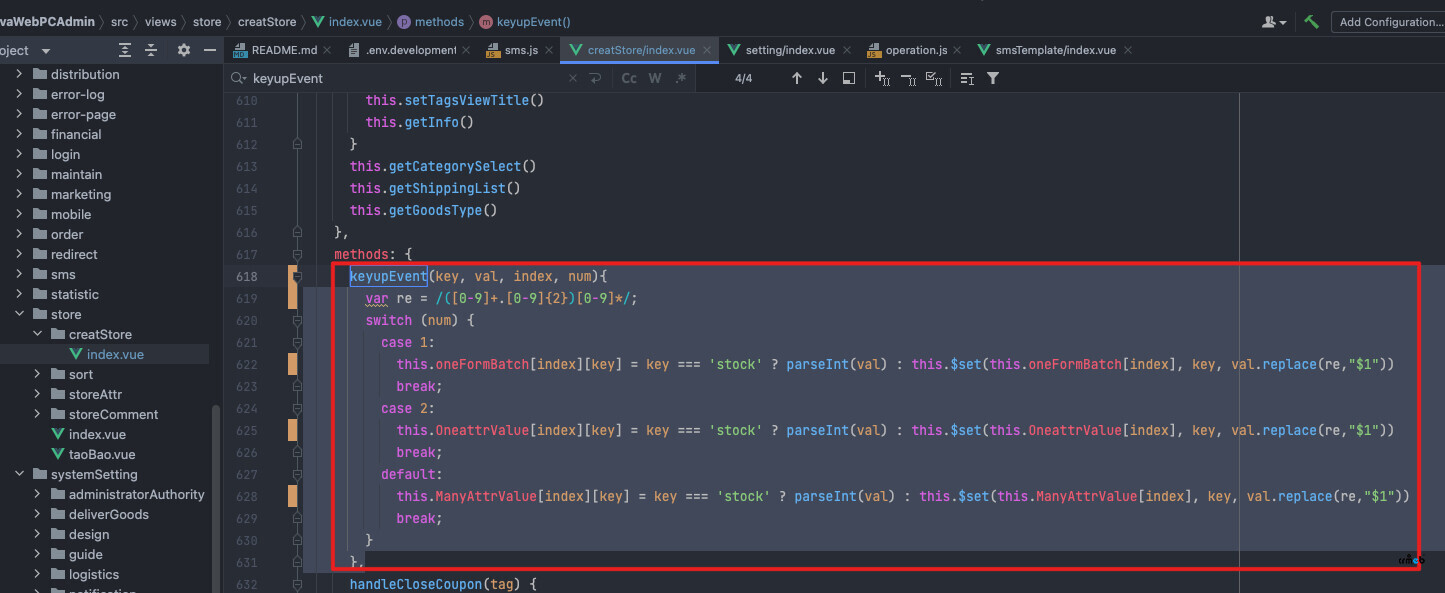1445x593 pixels.
Task: Close the README.md tab
Action: 329,50
